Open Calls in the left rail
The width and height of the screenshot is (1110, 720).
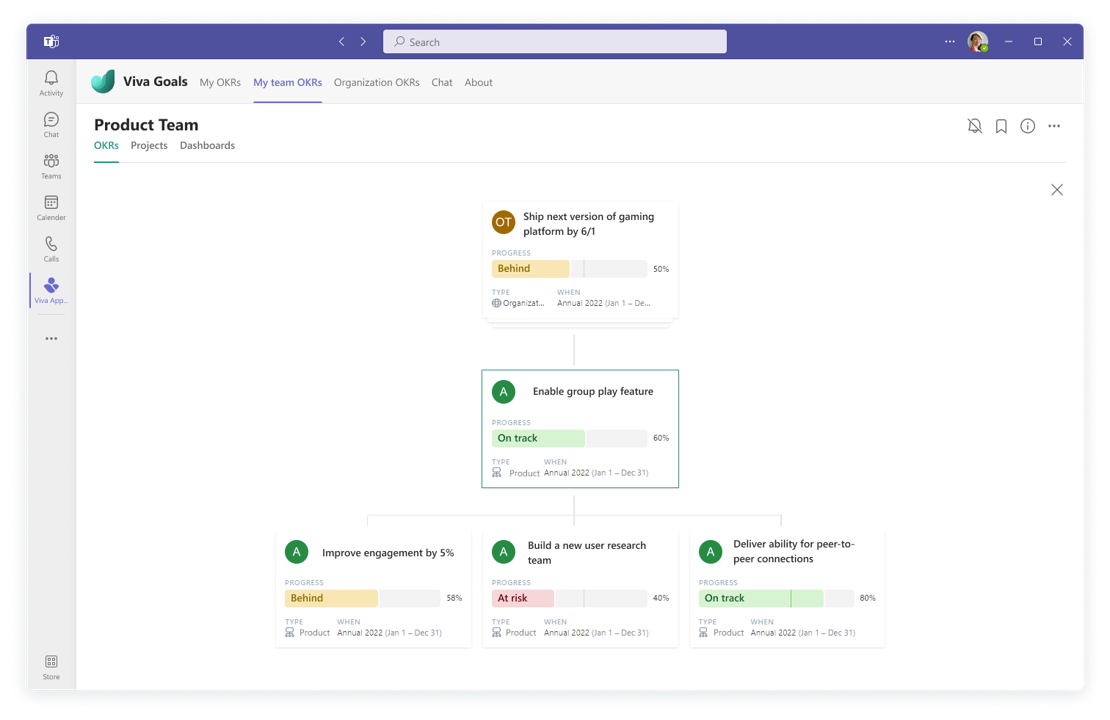pyautogui.click(x=51, y=249)
